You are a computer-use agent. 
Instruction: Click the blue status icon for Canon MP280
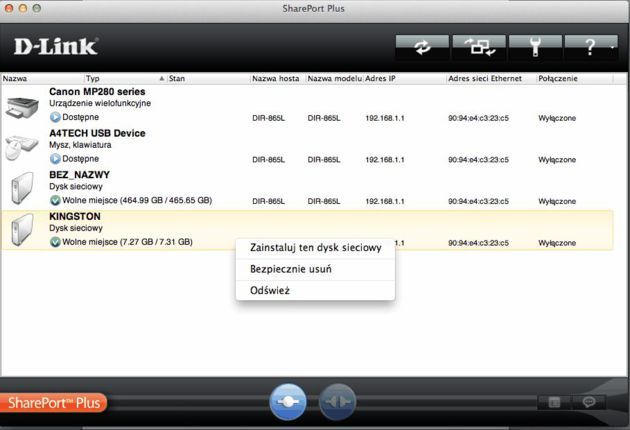pos(55,117)
